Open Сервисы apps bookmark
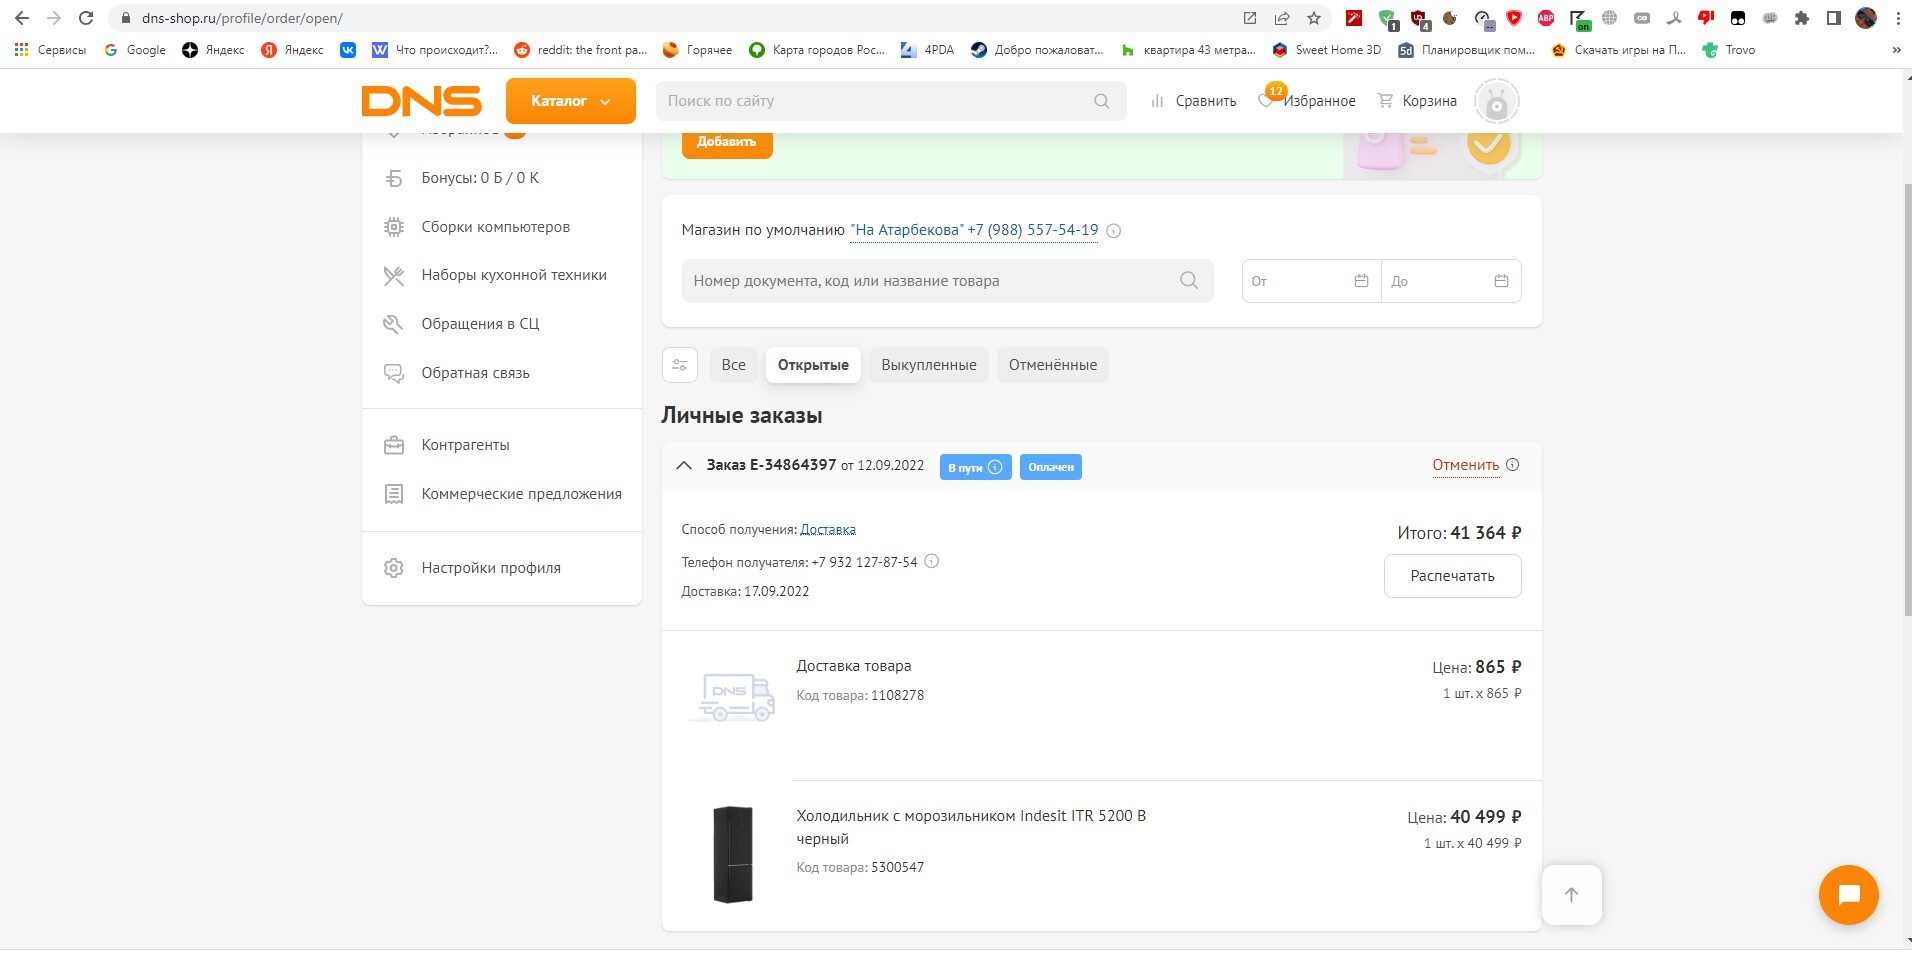 coord(50,50)
